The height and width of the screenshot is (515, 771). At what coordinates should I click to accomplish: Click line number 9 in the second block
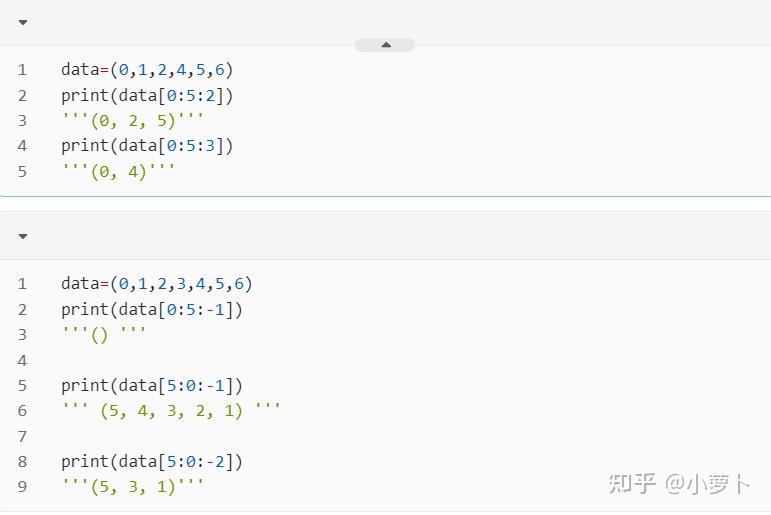point(22,487)
